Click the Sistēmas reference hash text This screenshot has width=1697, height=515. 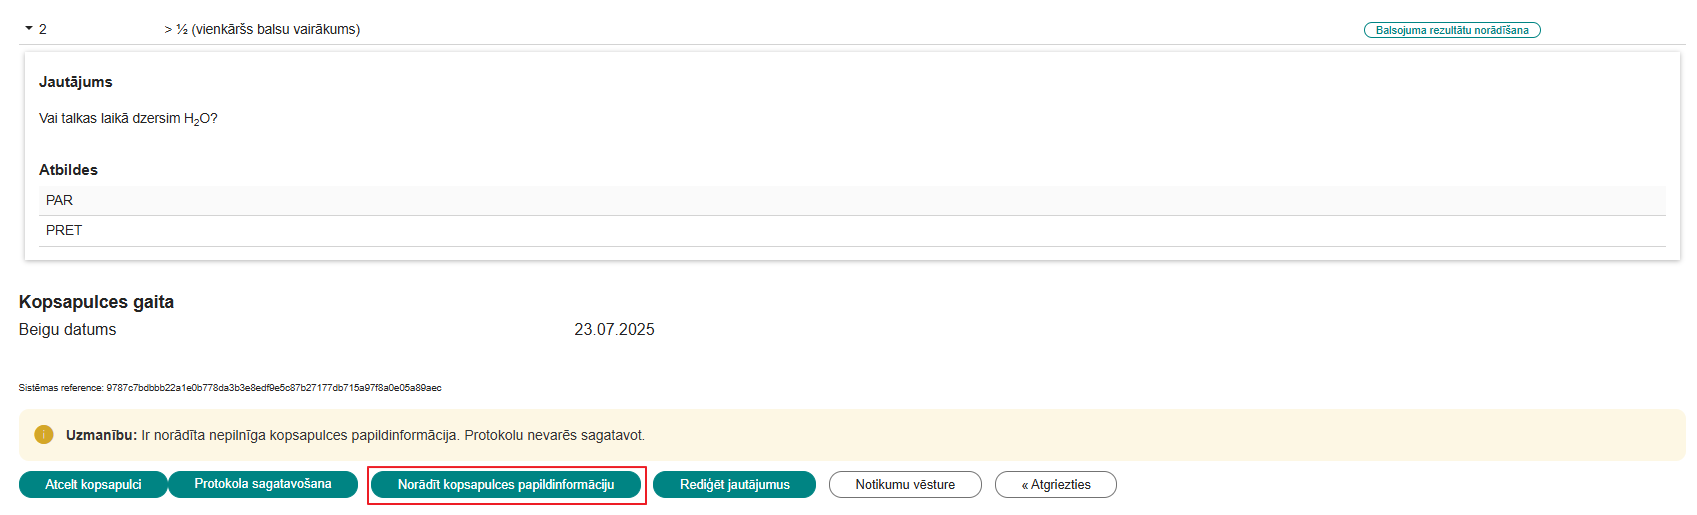pyautogui.click(x=230, y=388)
